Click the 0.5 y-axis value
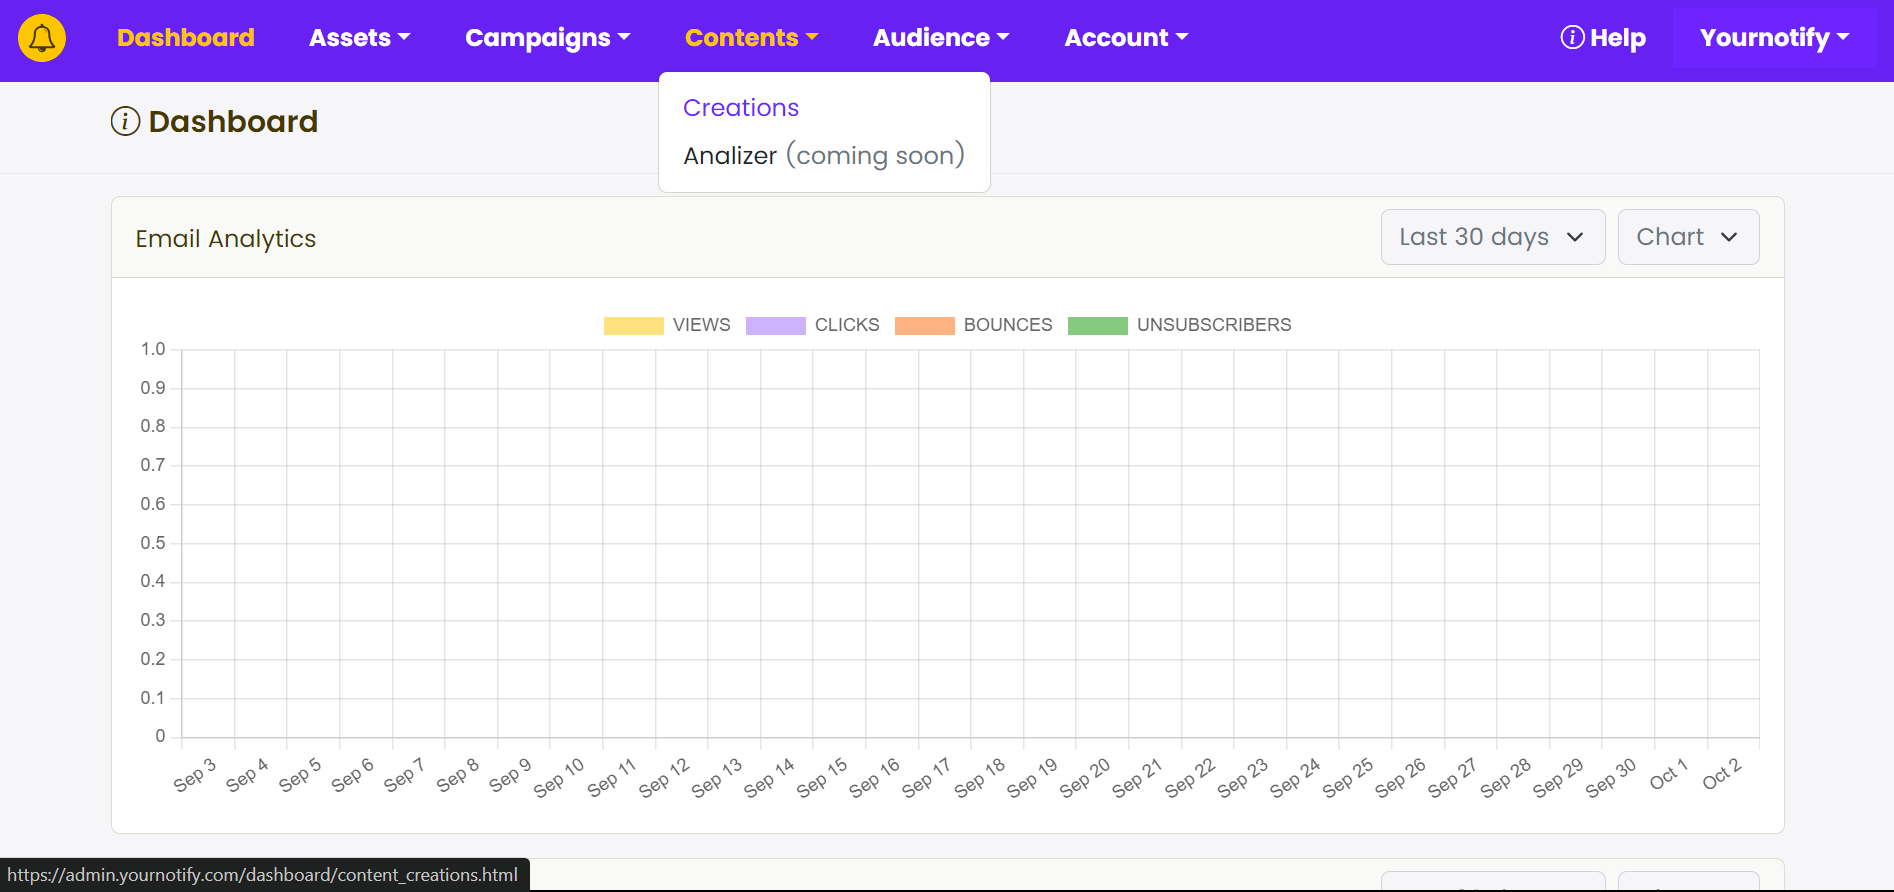The width and height of the screenshot is (1894, 892). pyautogui.click(x=153, y=543)
